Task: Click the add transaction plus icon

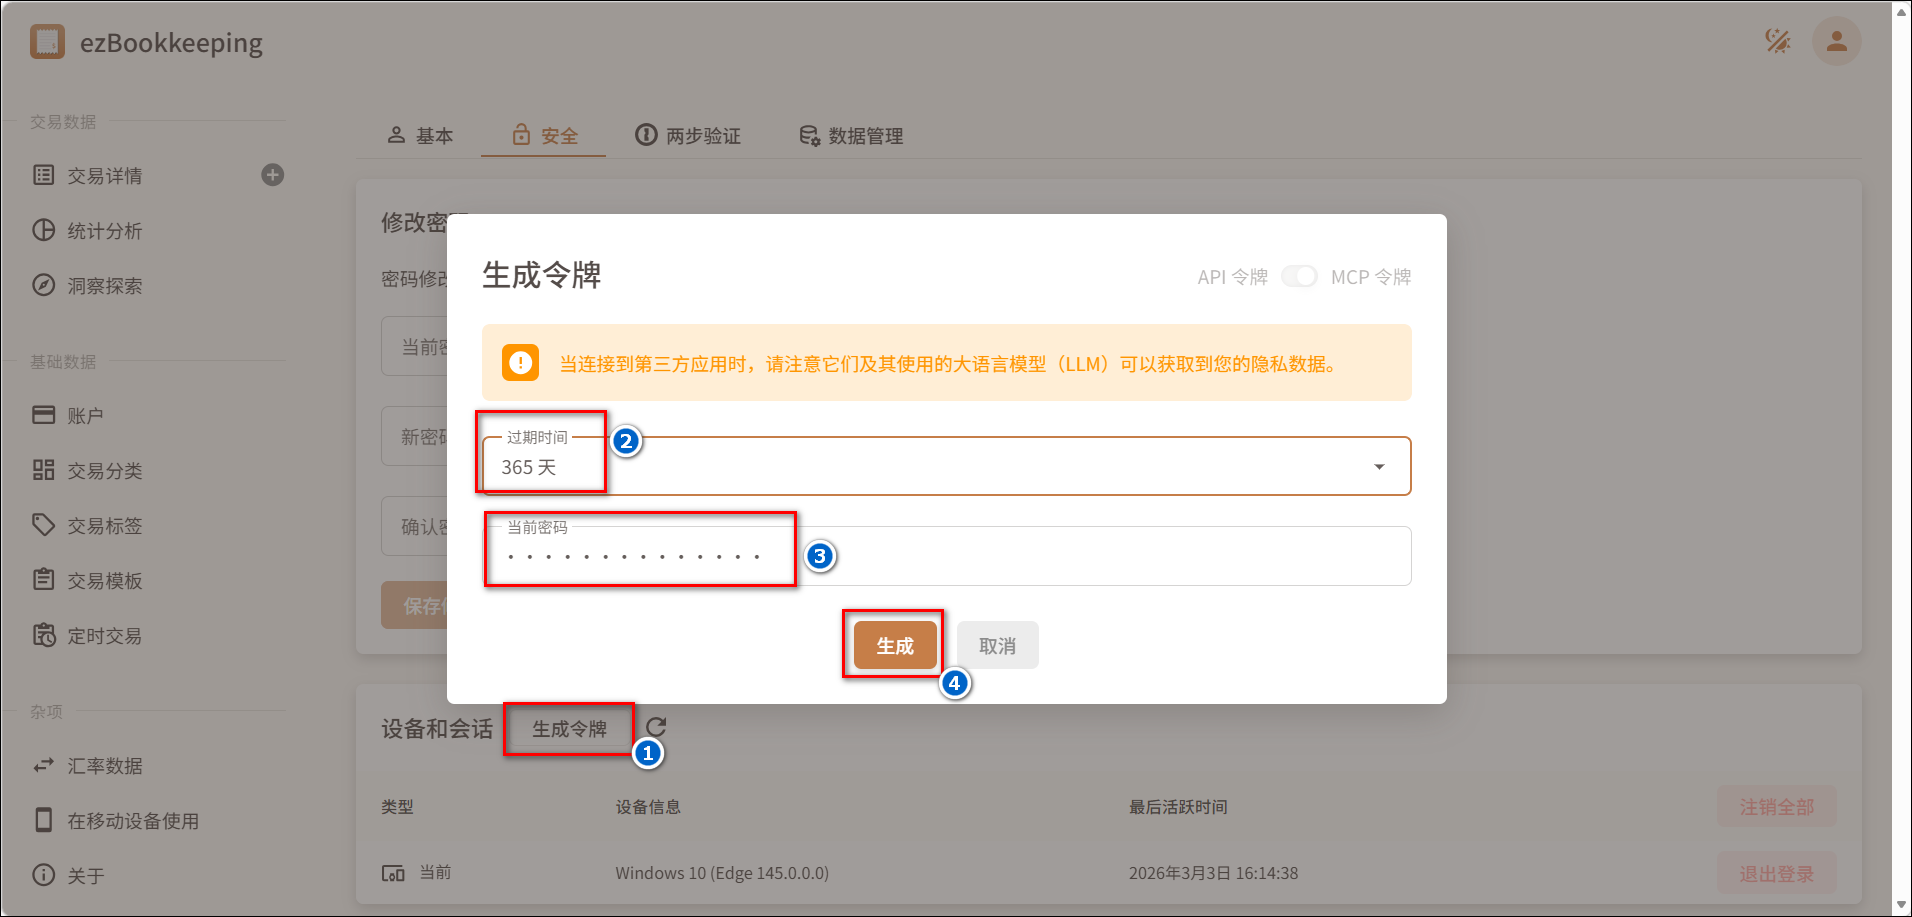Action: (x=272, y=175)
